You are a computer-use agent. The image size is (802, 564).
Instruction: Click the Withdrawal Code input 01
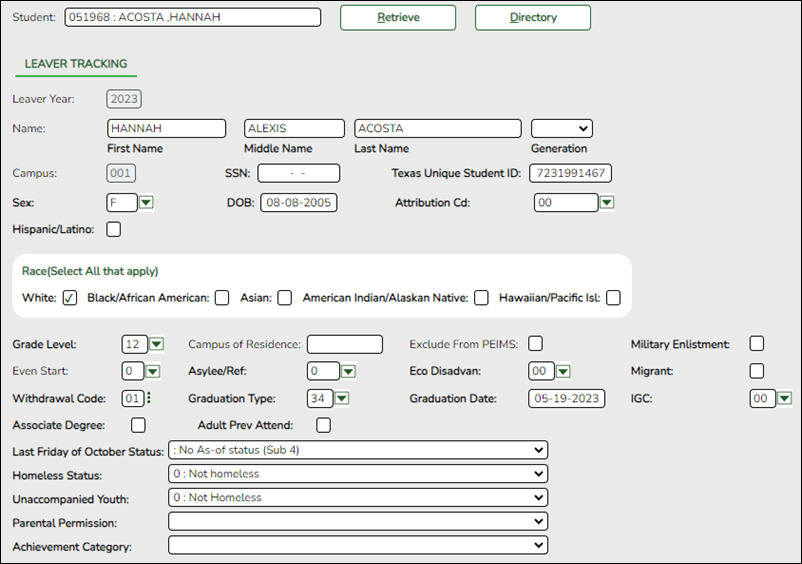tap(133, 398)
